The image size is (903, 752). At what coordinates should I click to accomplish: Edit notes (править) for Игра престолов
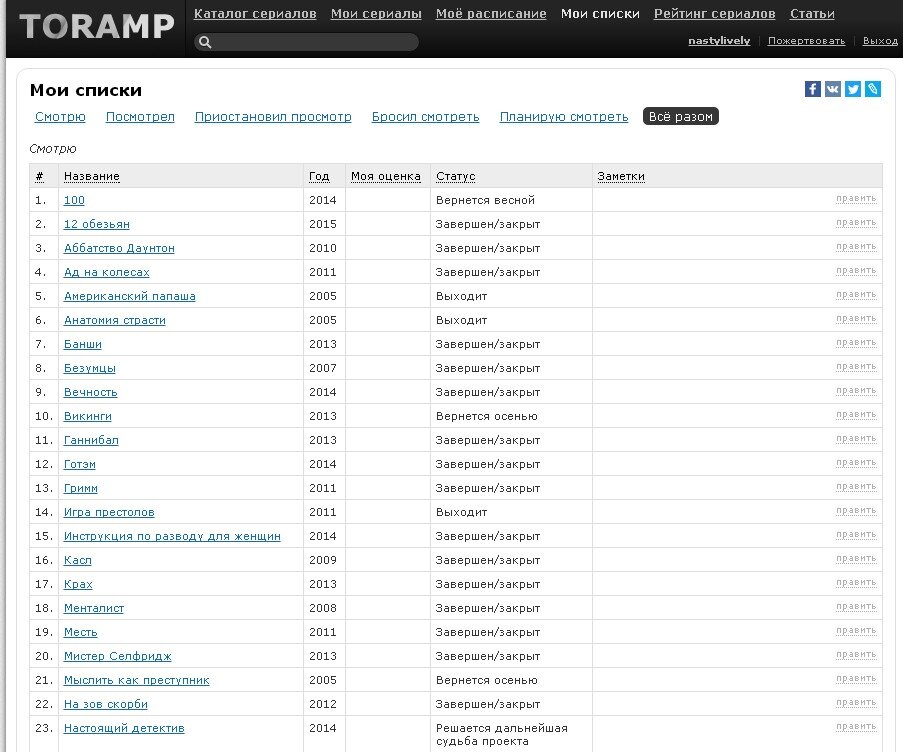pyautogui.click(x=856, y=511)
